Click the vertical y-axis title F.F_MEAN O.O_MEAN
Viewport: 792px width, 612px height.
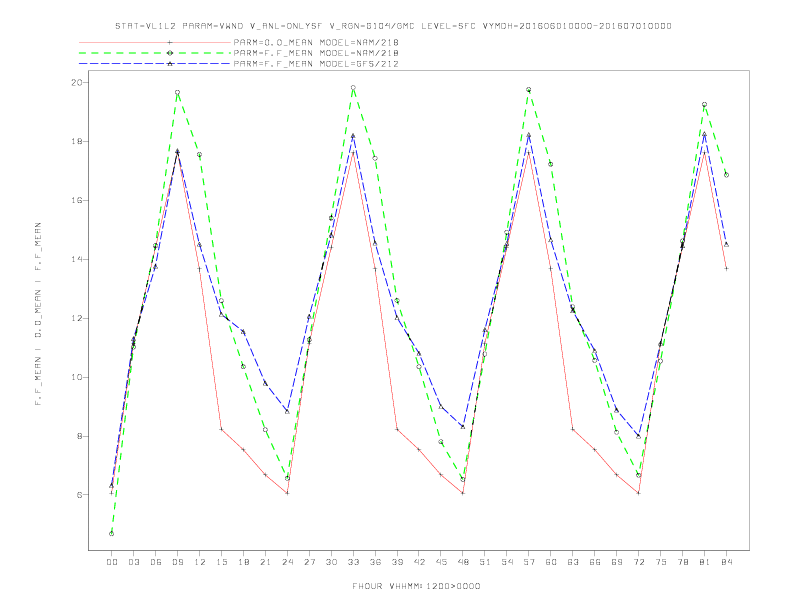38,314
